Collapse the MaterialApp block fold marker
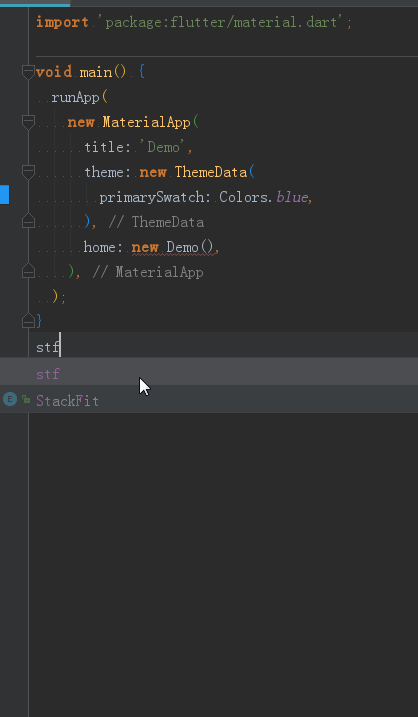 coord(28,122)
